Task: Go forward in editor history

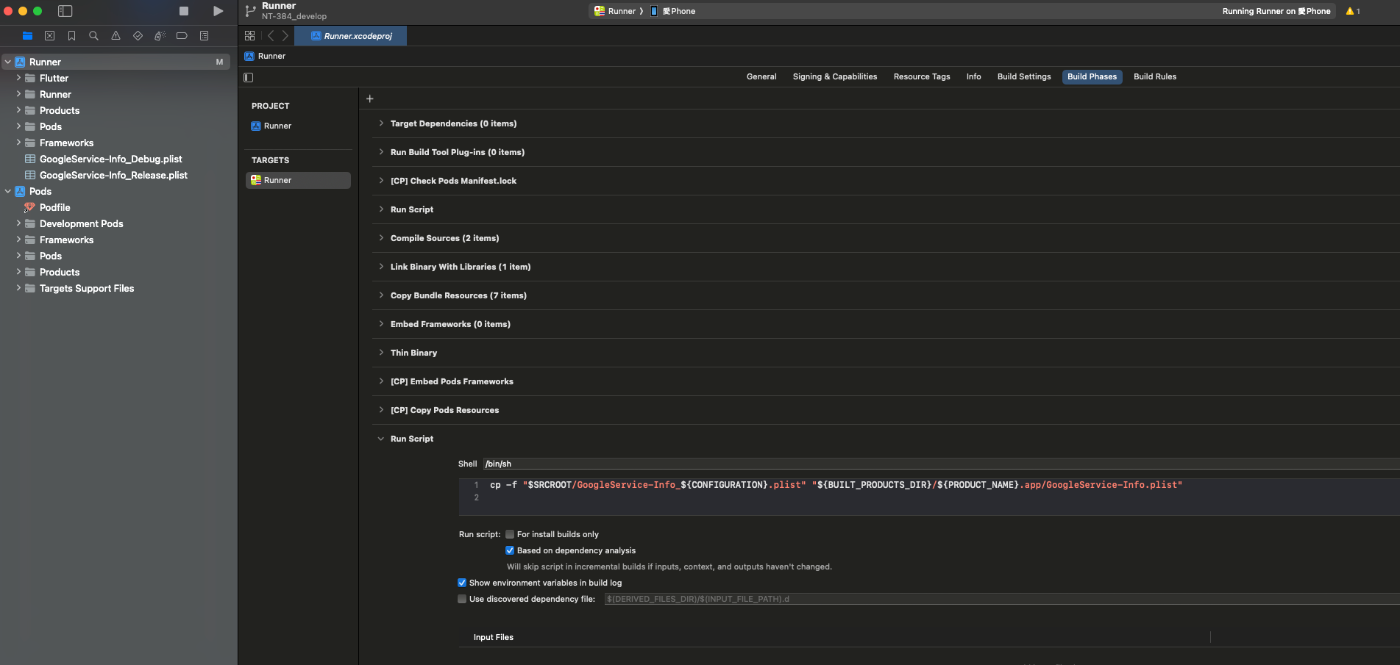Action: pos(285,35)
